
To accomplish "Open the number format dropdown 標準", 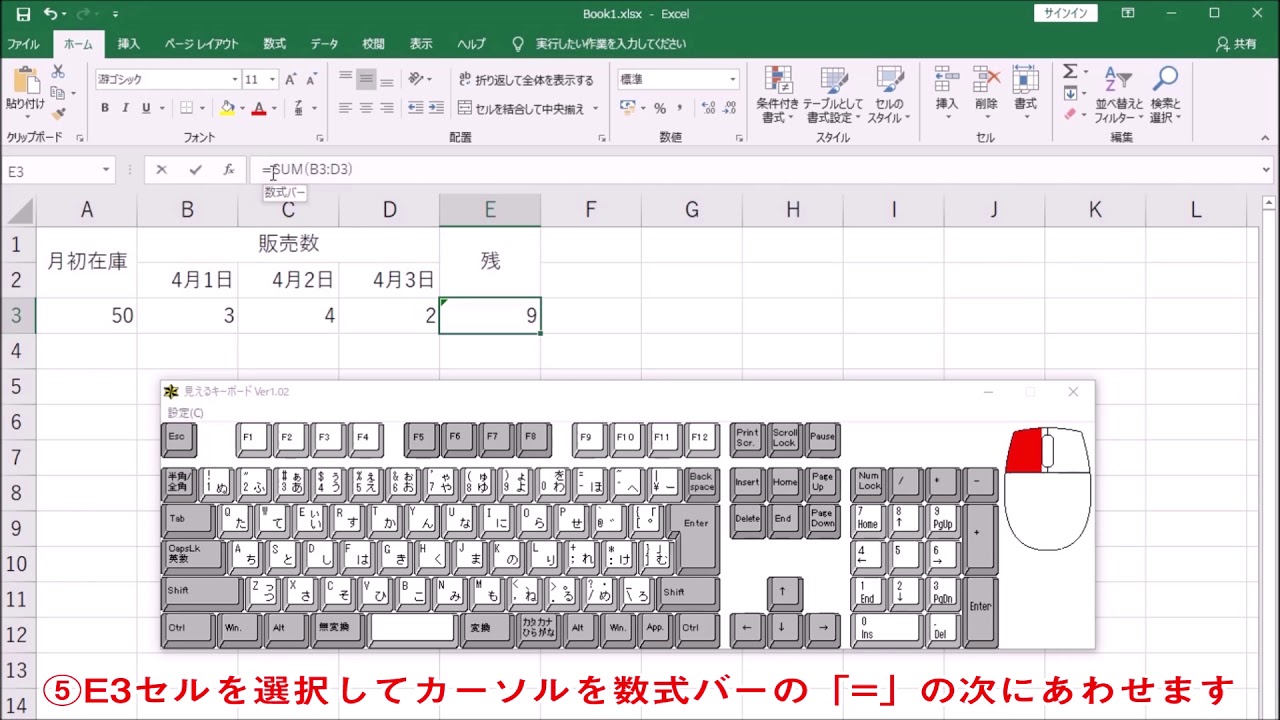I will [x=732, y=79].
